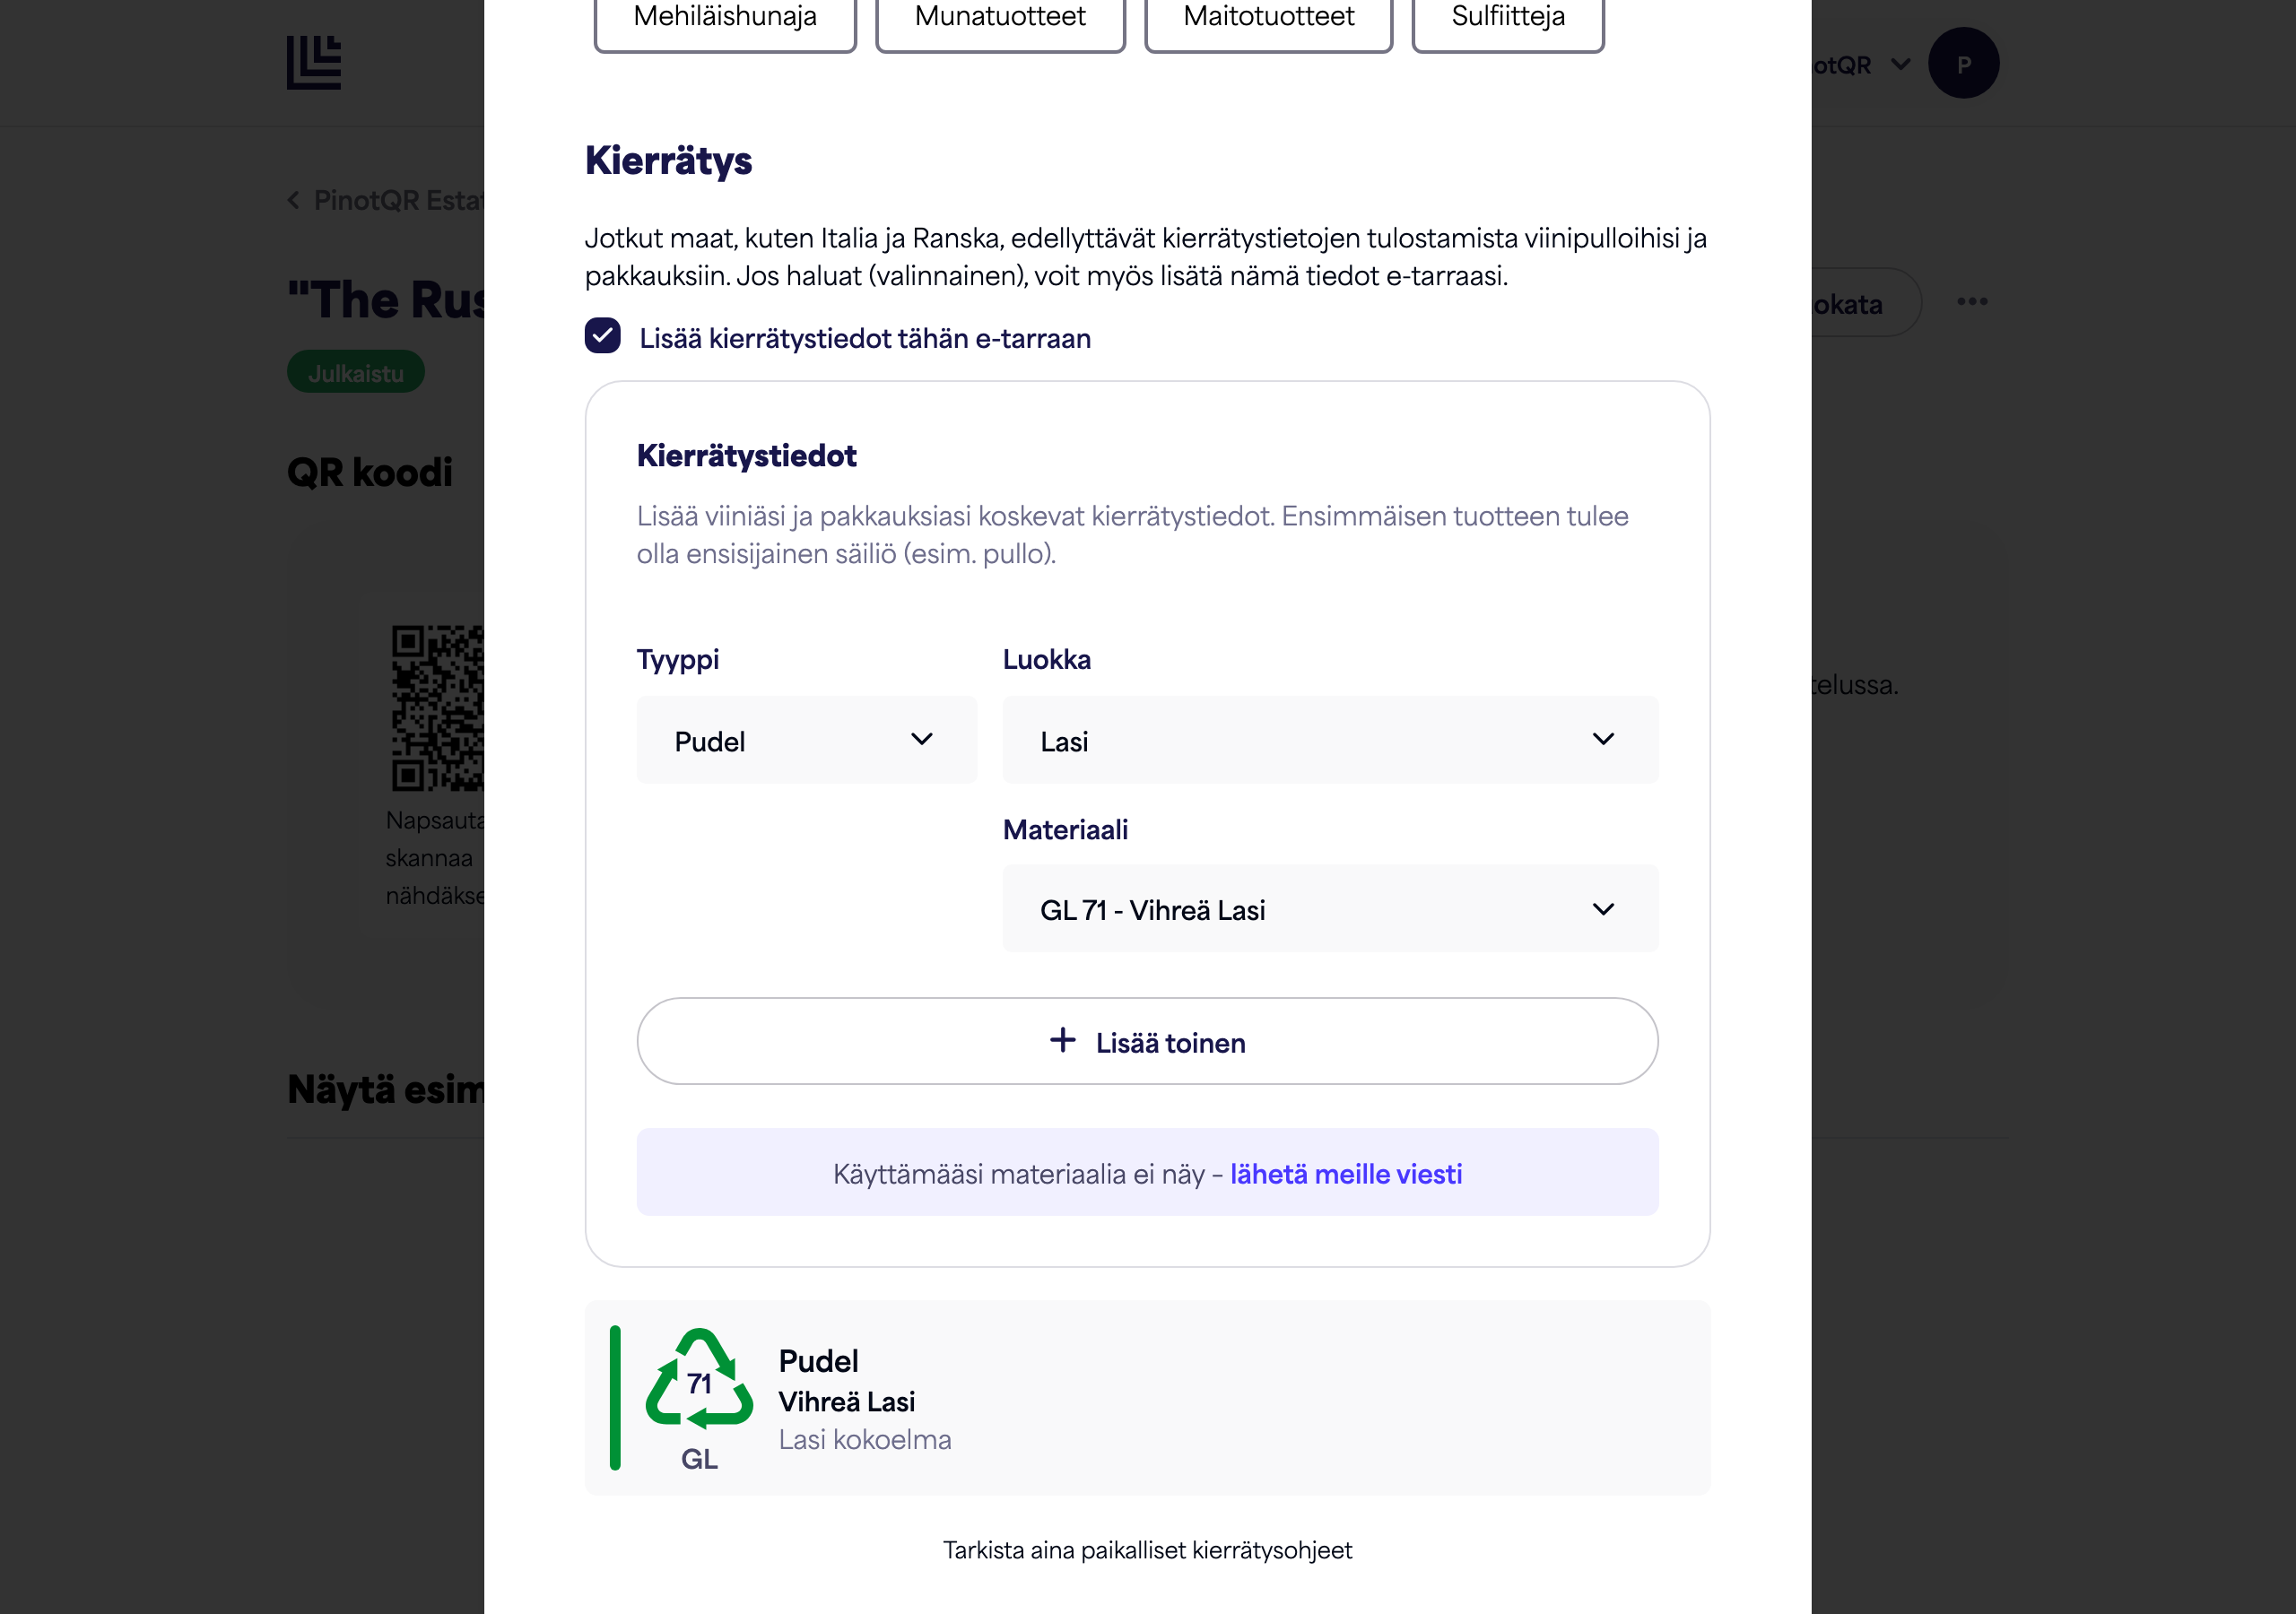Click the plus icon in Lisää toinen
Image resolution: width=2296 pixels, height=1614 pixels.
(1063, 1041)
